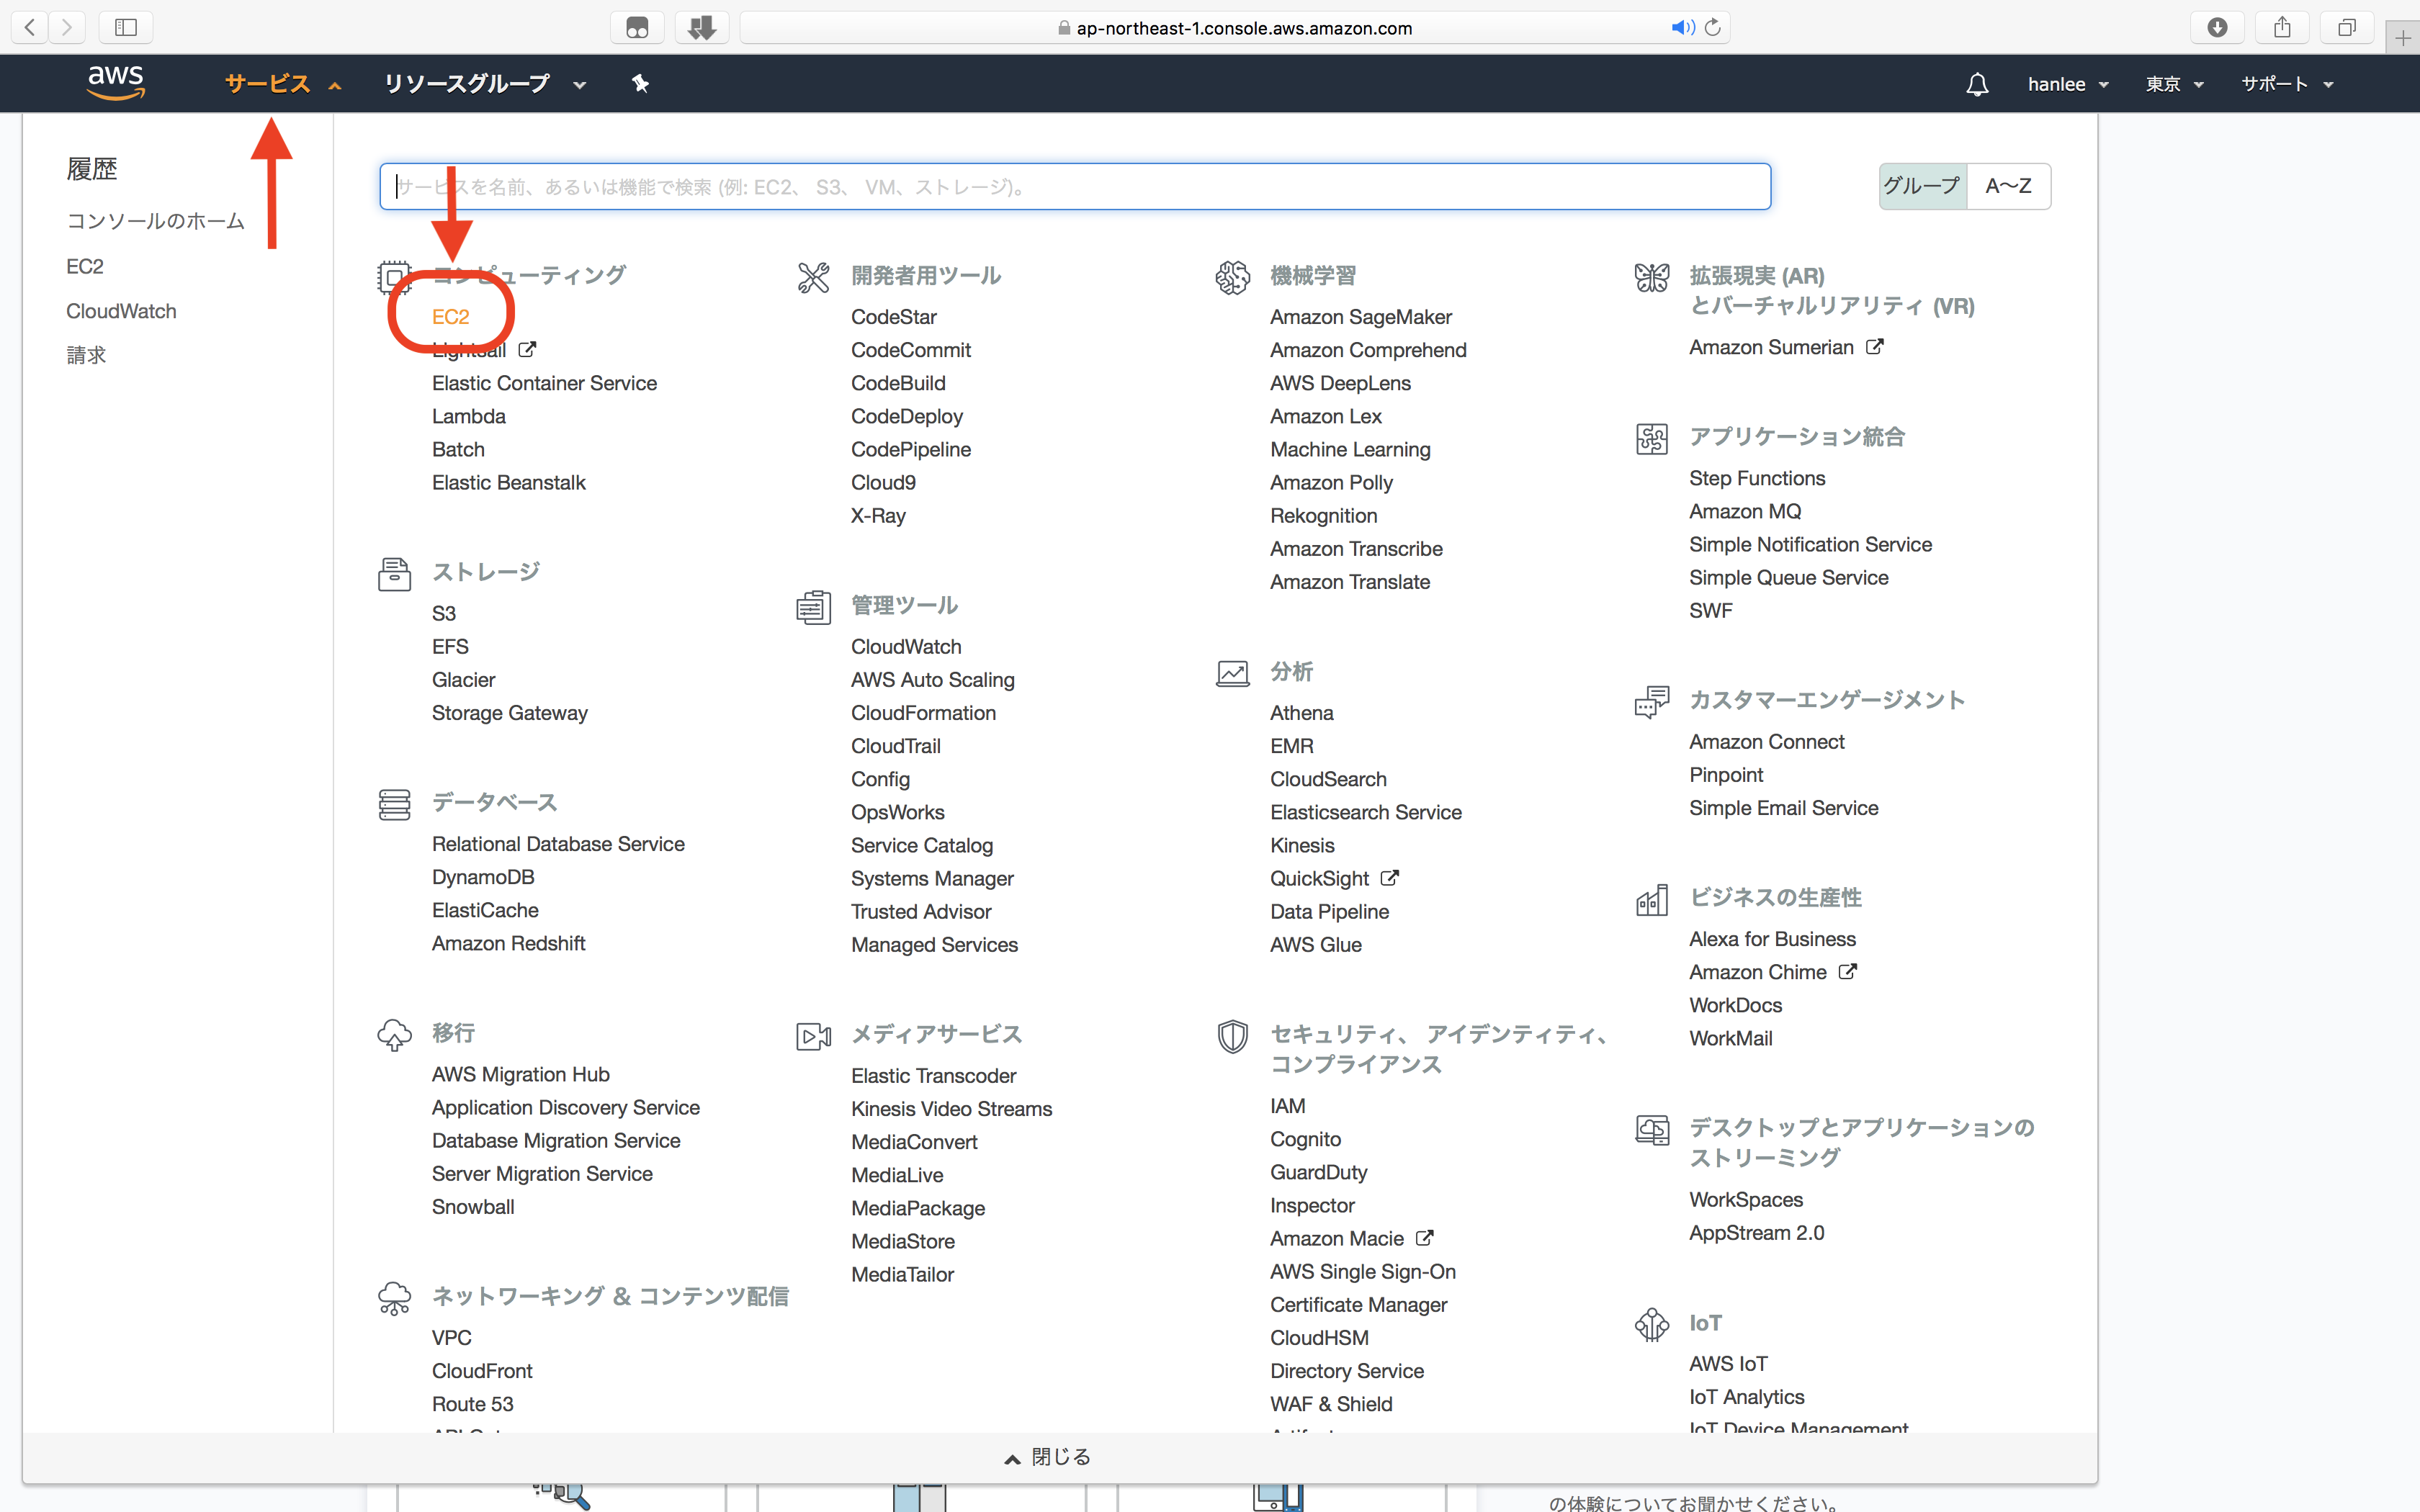Screen dimensions: 2420x1512
Task: Open EC2 under コンピューティング
Action: pyautogui.click(x=450, y=317)
